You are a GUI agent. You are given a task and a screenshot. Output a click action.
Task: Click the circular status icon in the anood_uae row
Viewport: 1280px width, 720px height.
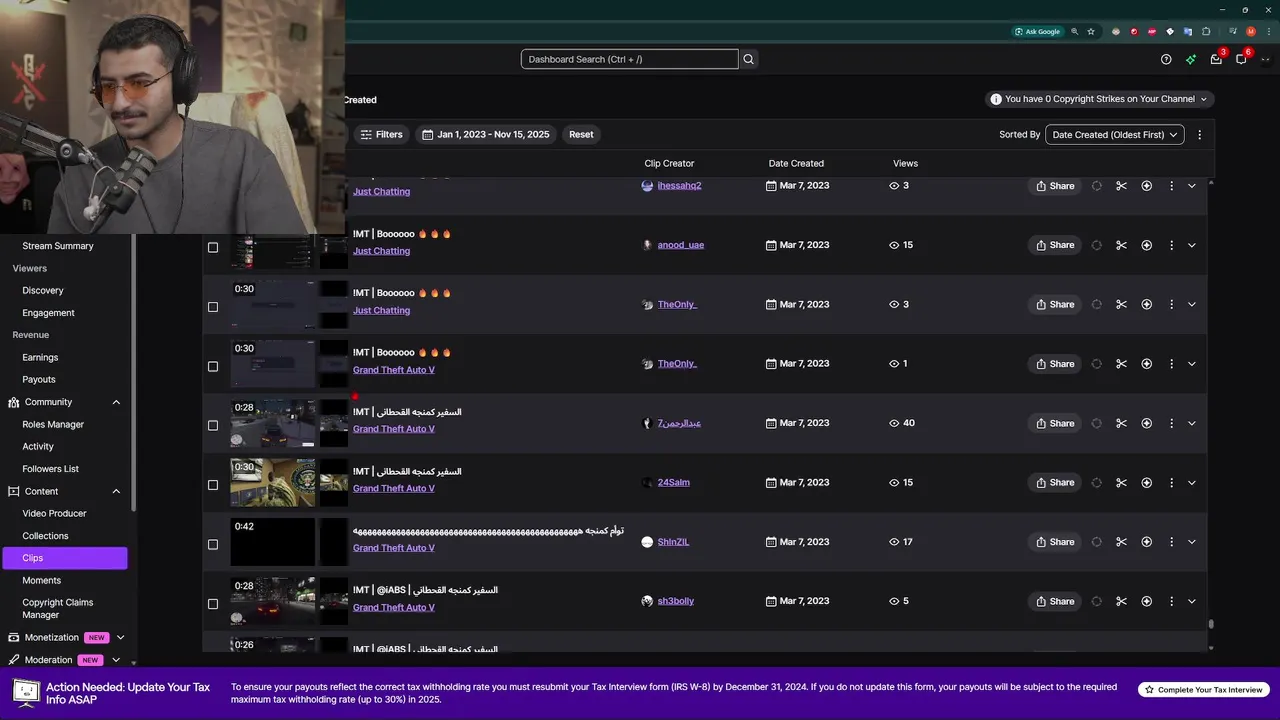click(1097, 245)
